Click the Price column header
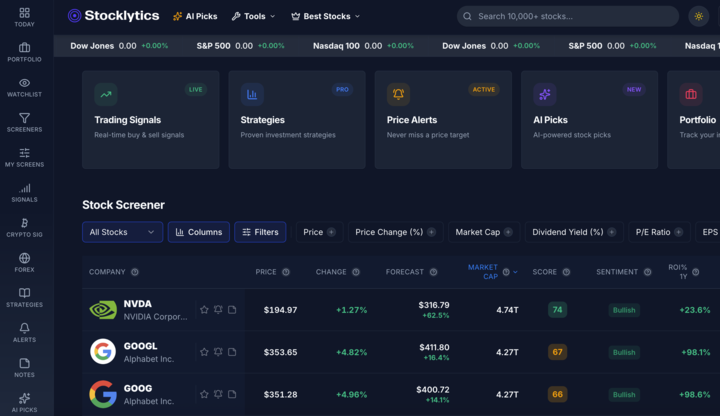This screenshot has height=416, width=720. [x=266, y=272]
